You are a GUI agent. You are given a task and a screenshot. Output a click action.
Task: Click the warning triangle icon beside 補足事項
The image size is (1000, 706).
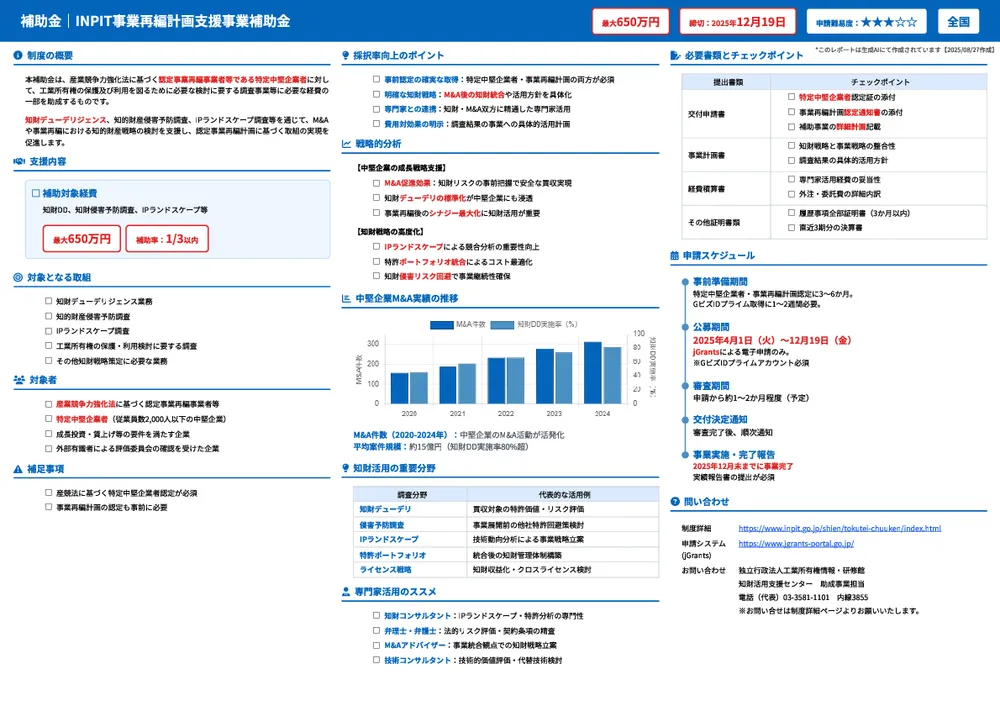(x=18, y=469)
